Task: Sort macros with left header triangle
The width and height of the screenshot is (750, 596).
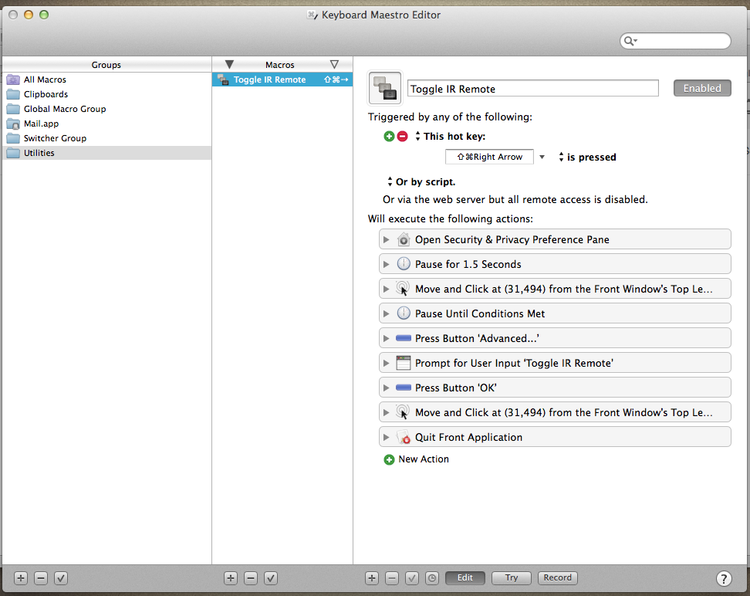Action: point(230,65)
